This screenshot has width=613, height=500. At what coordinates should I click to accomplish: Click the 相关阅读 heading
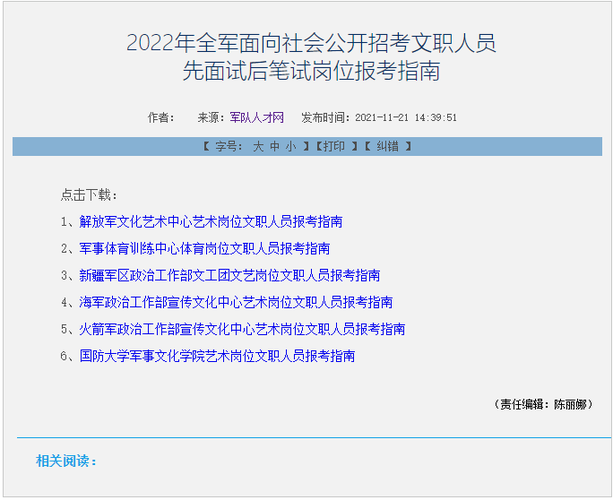66,461
